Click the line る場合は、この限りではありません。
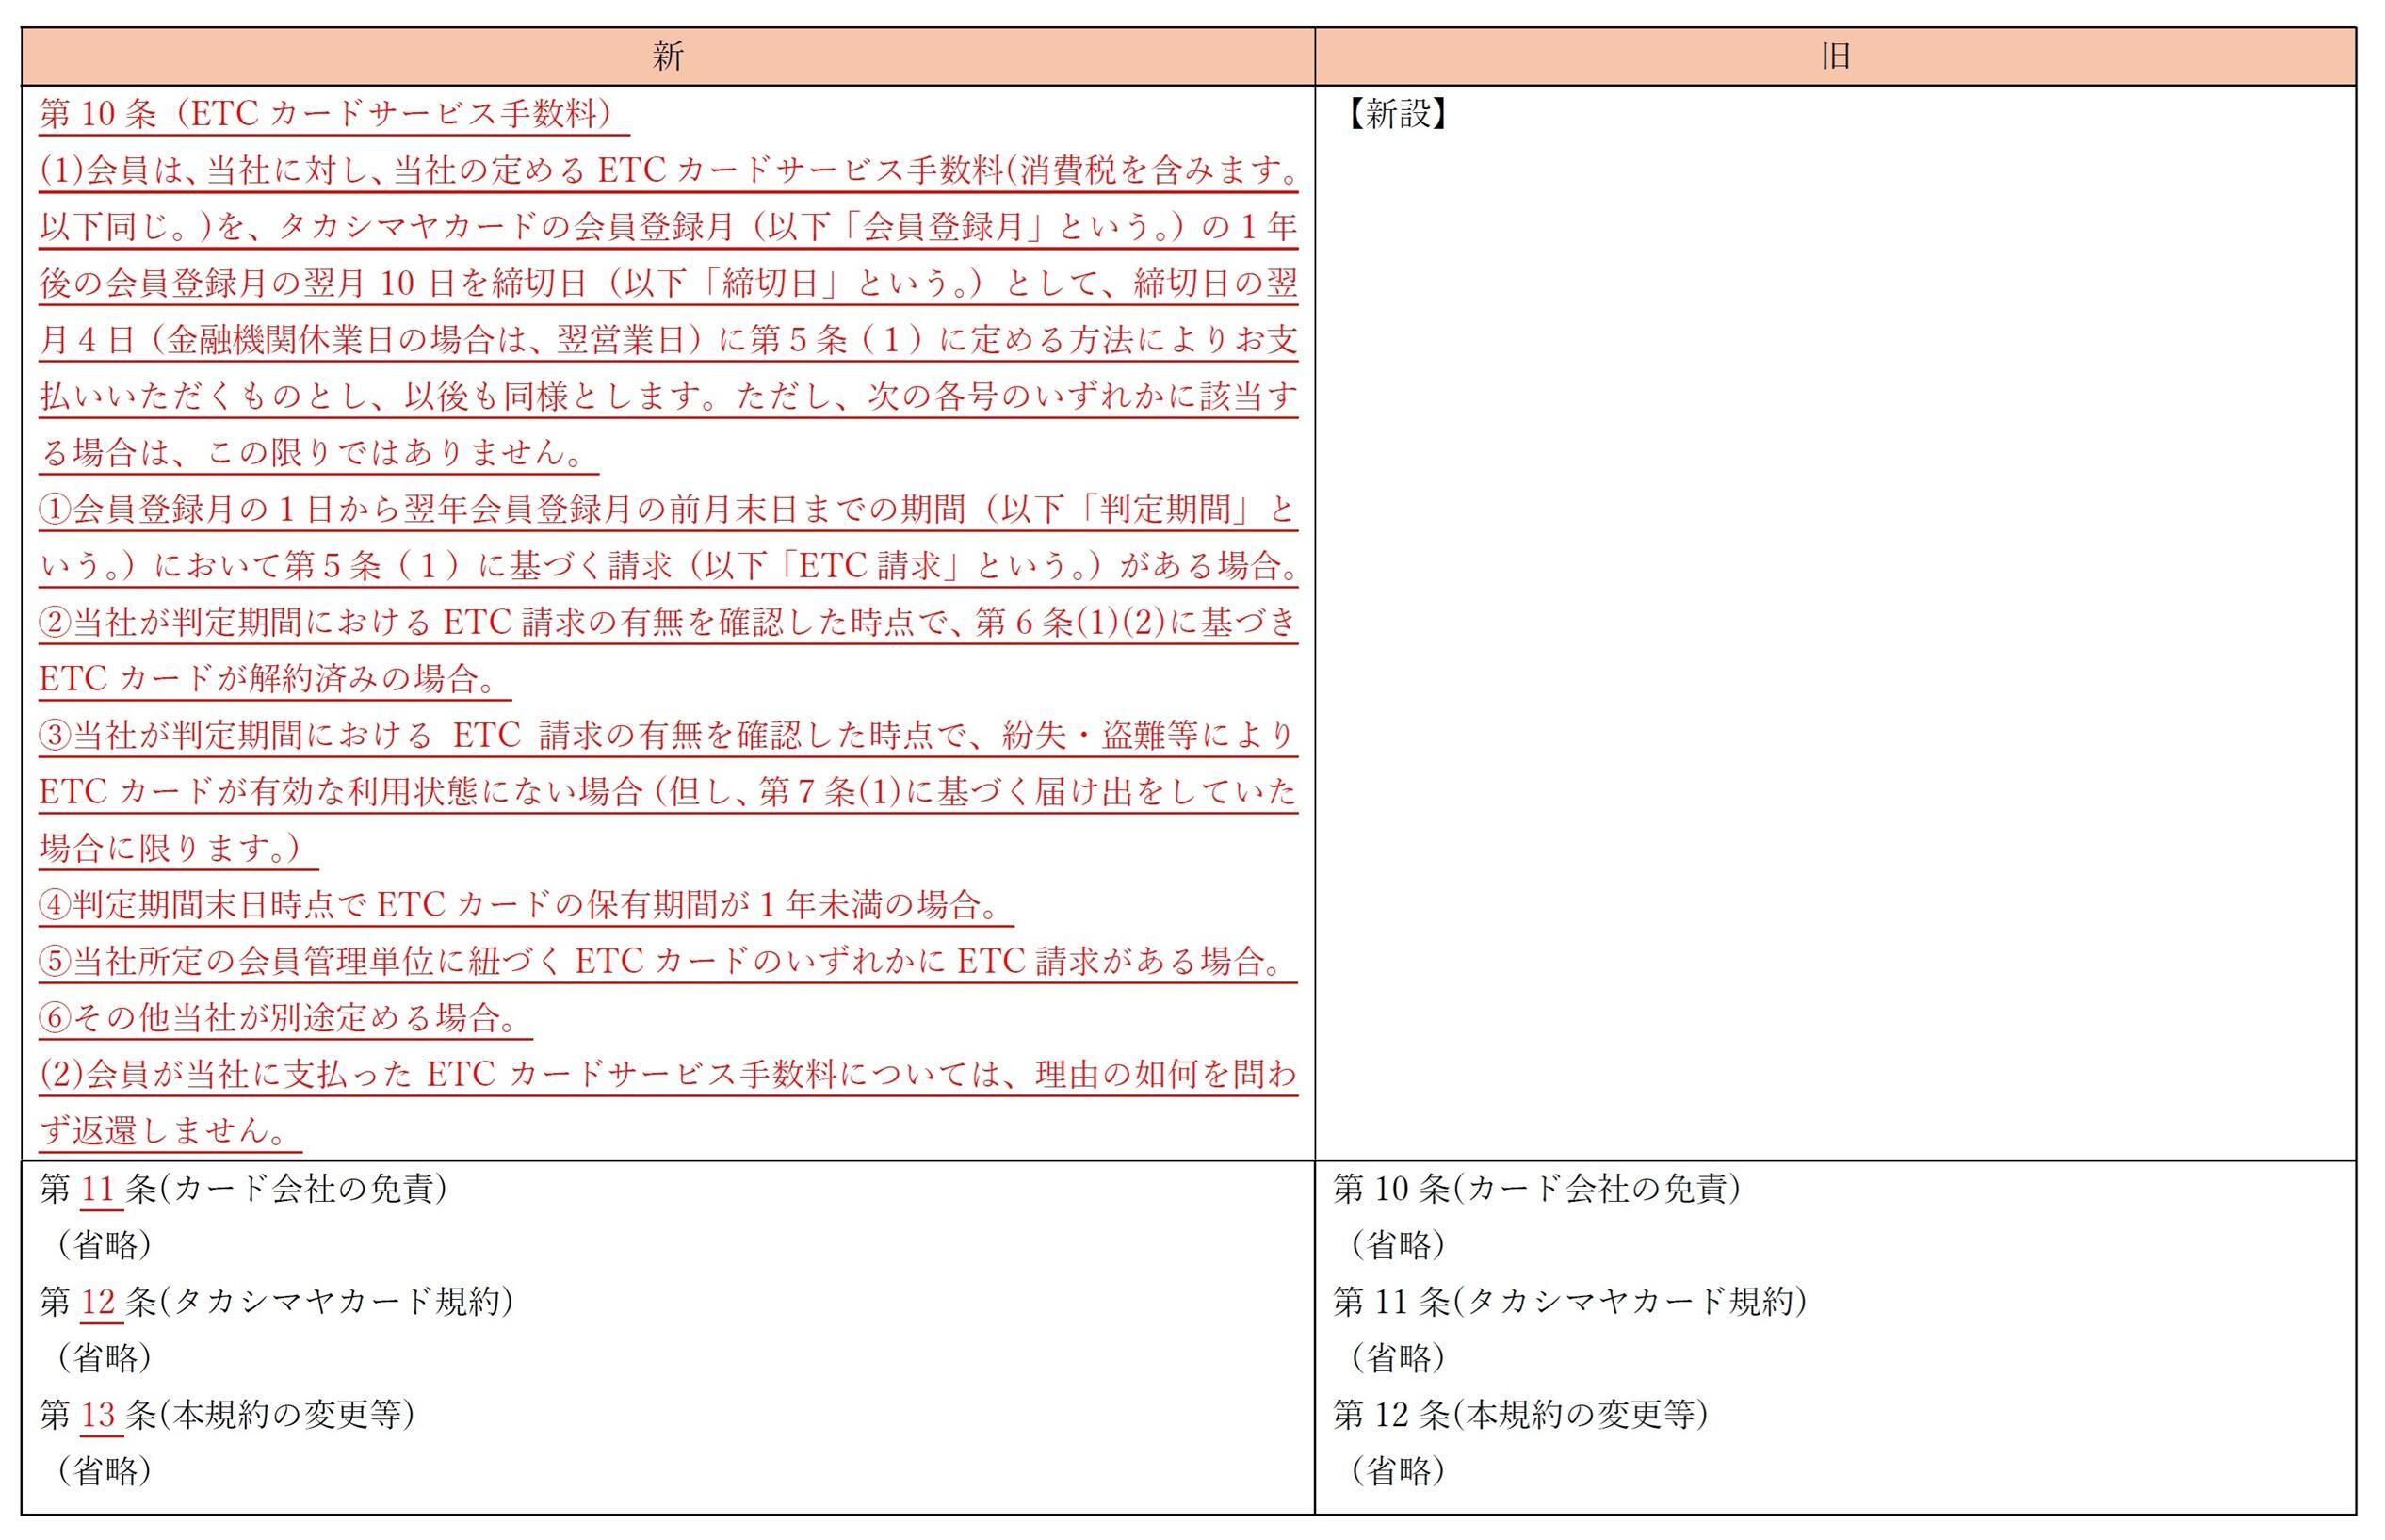The width and height of the screenshot is (2385, 1540). click(x=319, y=454)
